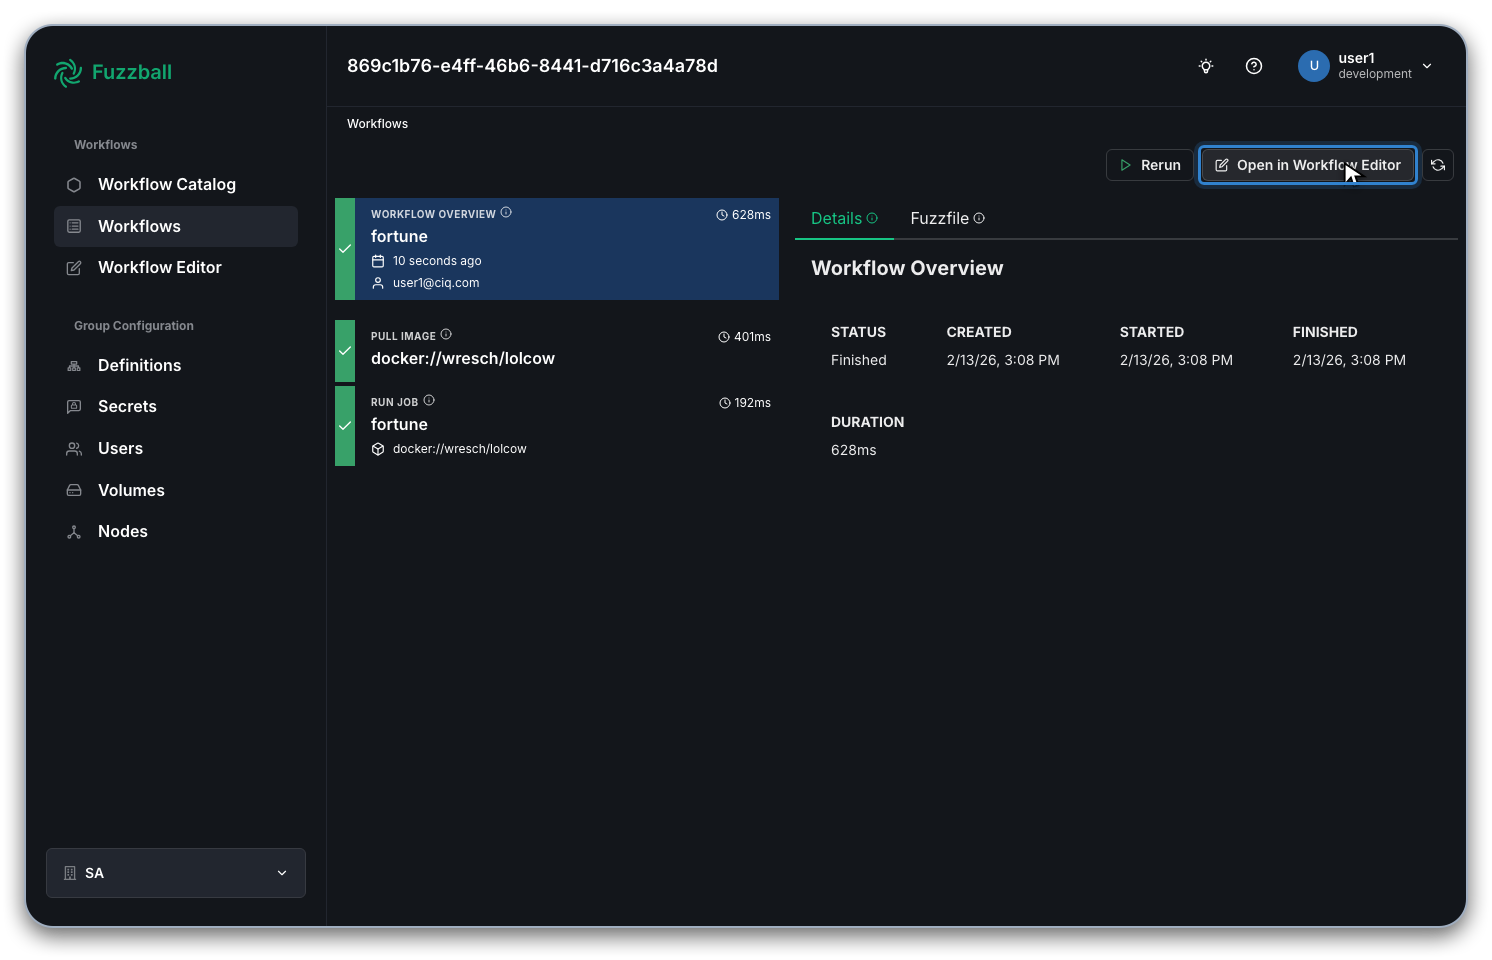Click the refresh icon beside Open in Workflow Editor
Image resolution: width=1492 pixels, height=960 pixels.
click(x=1438, y=164)
